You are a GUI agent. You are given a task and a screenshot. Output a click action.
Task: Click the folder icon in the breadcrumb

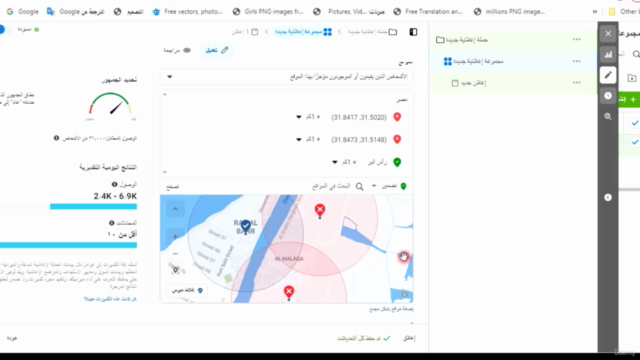[x=393, y=32]
